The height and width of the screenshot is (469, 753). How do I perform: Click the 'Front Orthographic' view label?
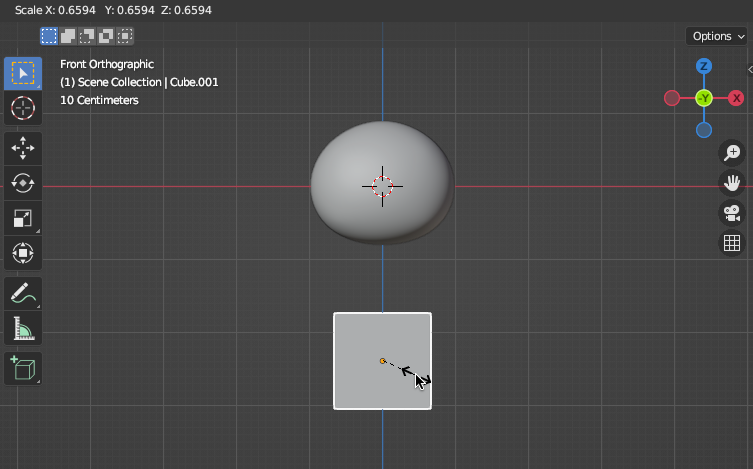[x=107, y=64]
